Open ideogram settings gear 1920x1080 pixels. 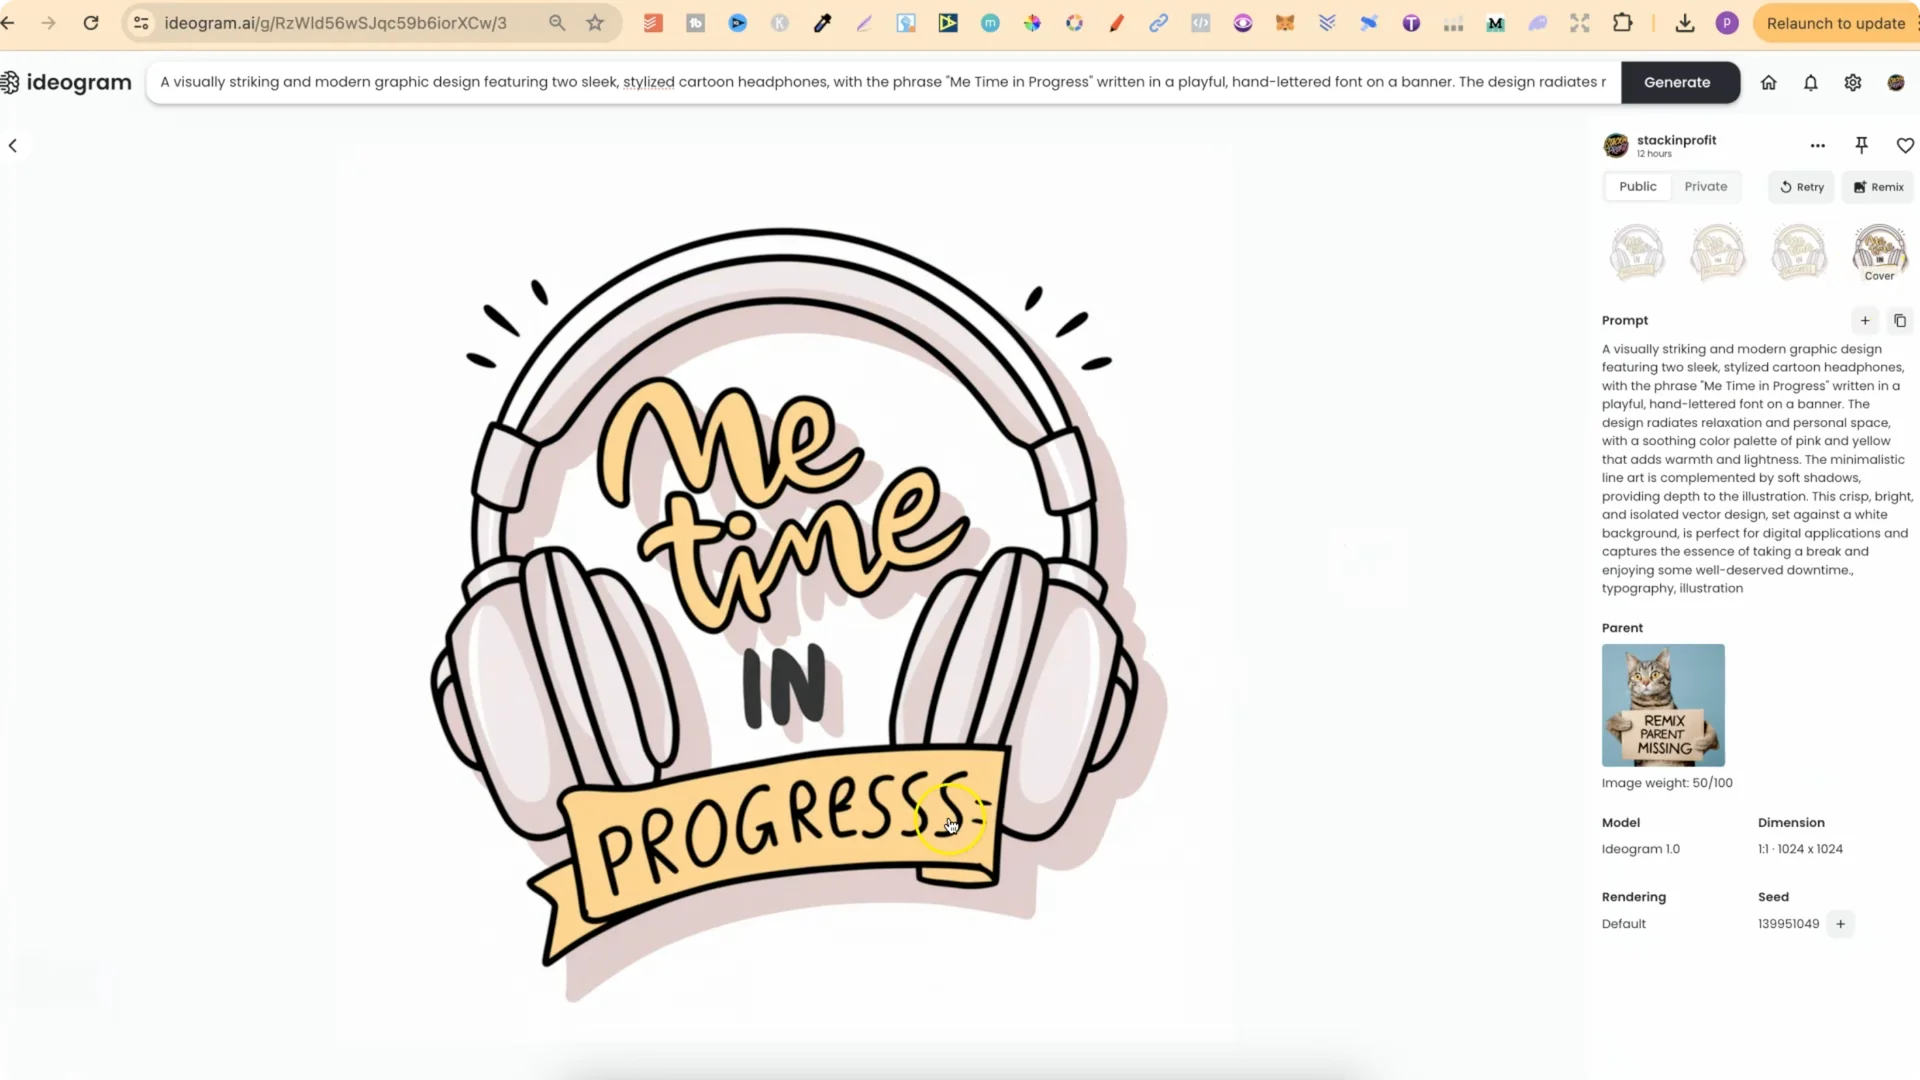point(1853,82)
